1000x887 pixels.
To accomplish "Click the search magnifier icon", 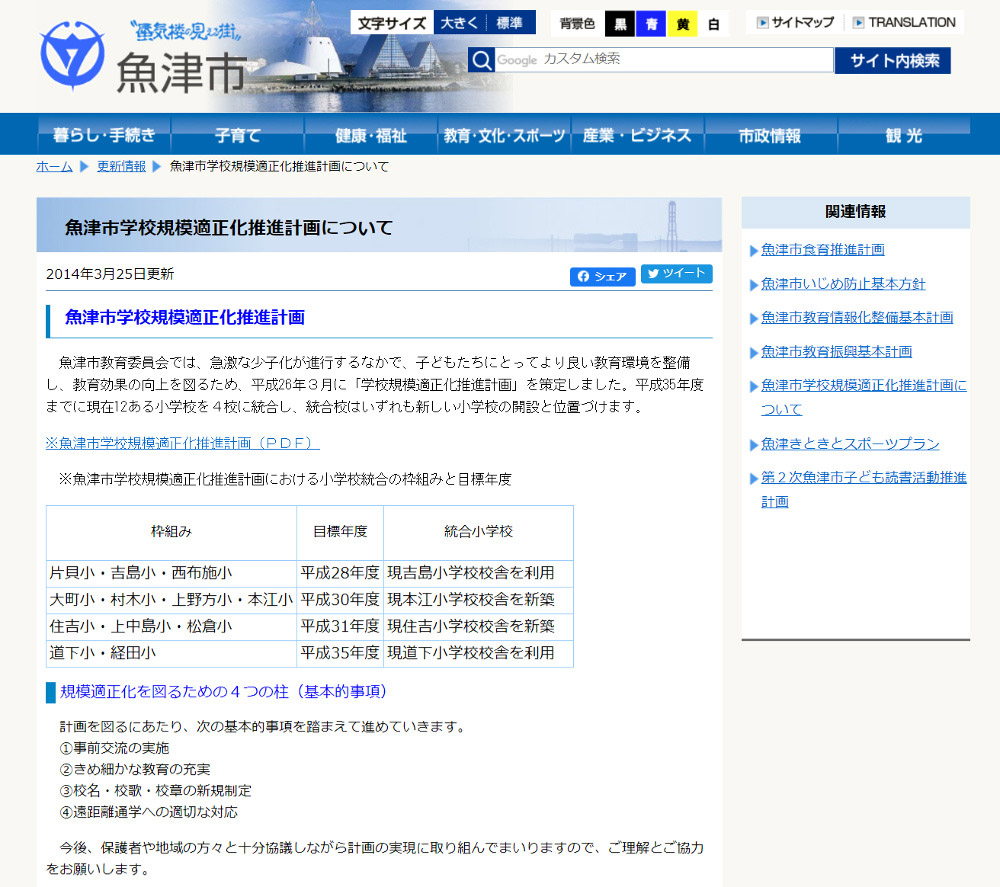I will coord(481,60).
